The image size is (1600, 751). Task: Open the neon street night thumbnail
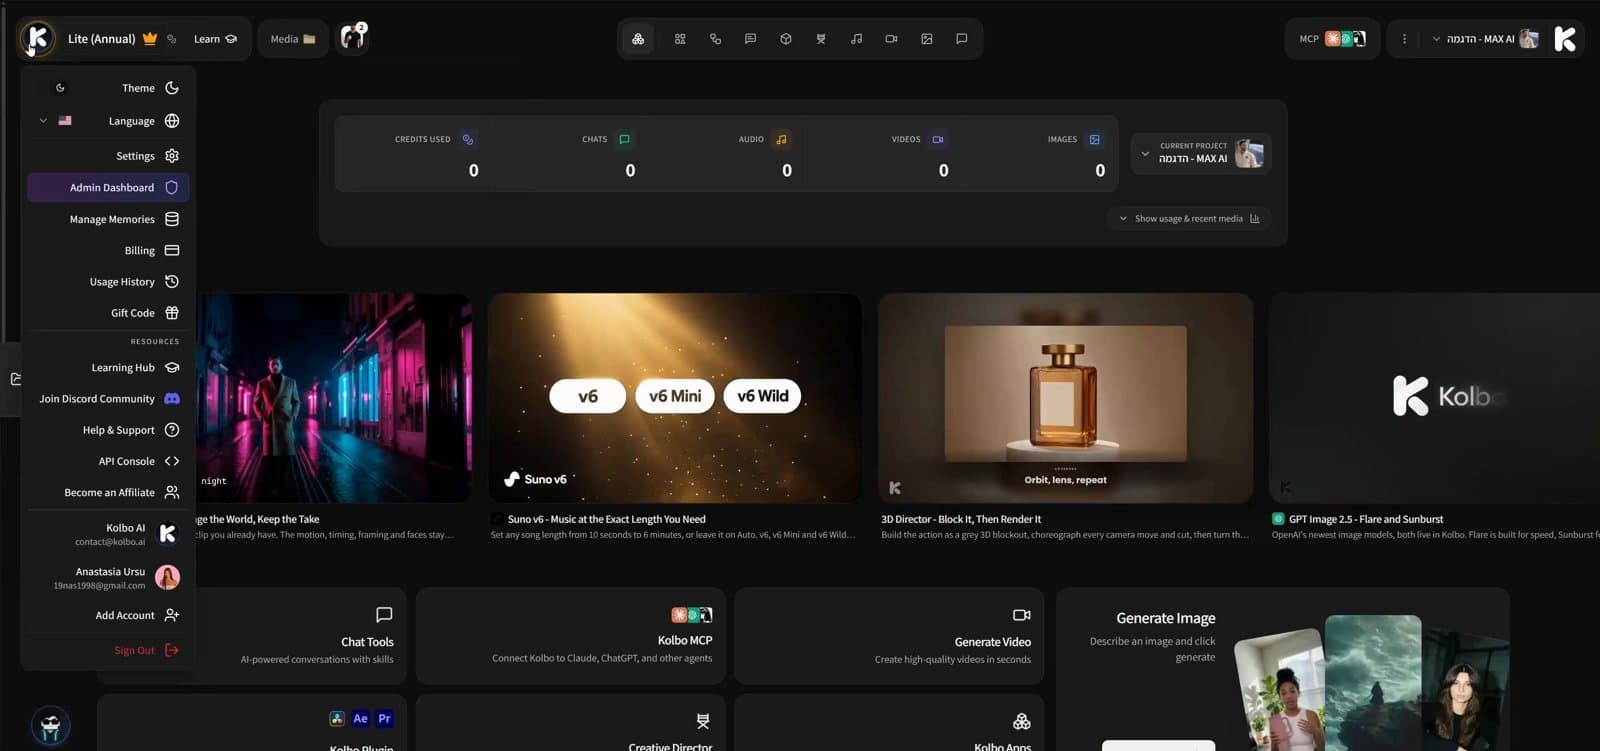click(x=333, y=398)
